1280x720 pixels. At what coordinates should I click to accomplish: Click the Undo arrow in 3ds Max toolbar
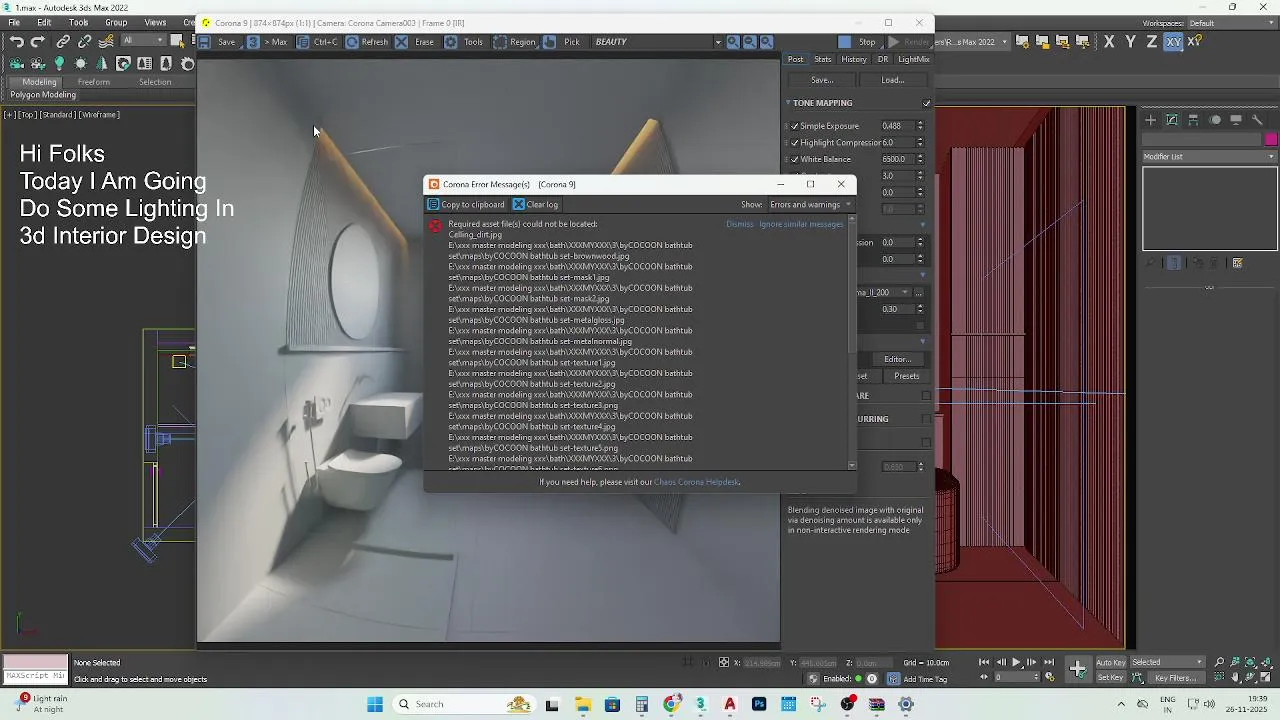[x=16, y=41]
